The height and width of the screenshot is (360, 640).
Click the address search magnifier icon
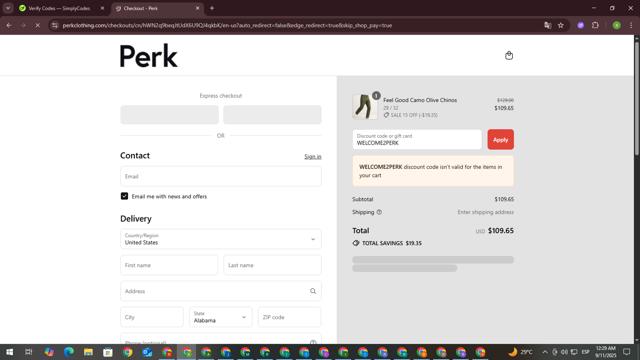coord(313,291)
